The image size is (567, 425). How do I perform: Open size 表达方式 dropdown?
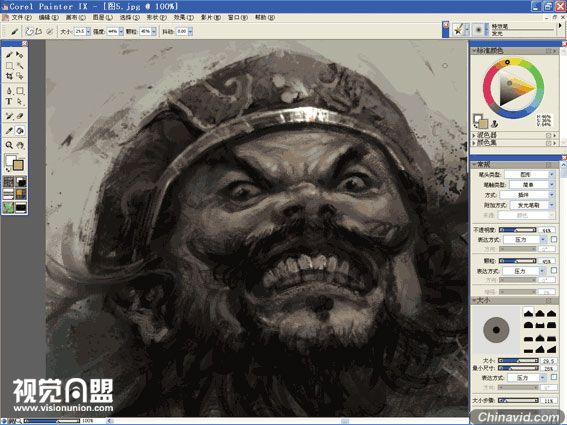pyautogui.click(x=526, y=378)
